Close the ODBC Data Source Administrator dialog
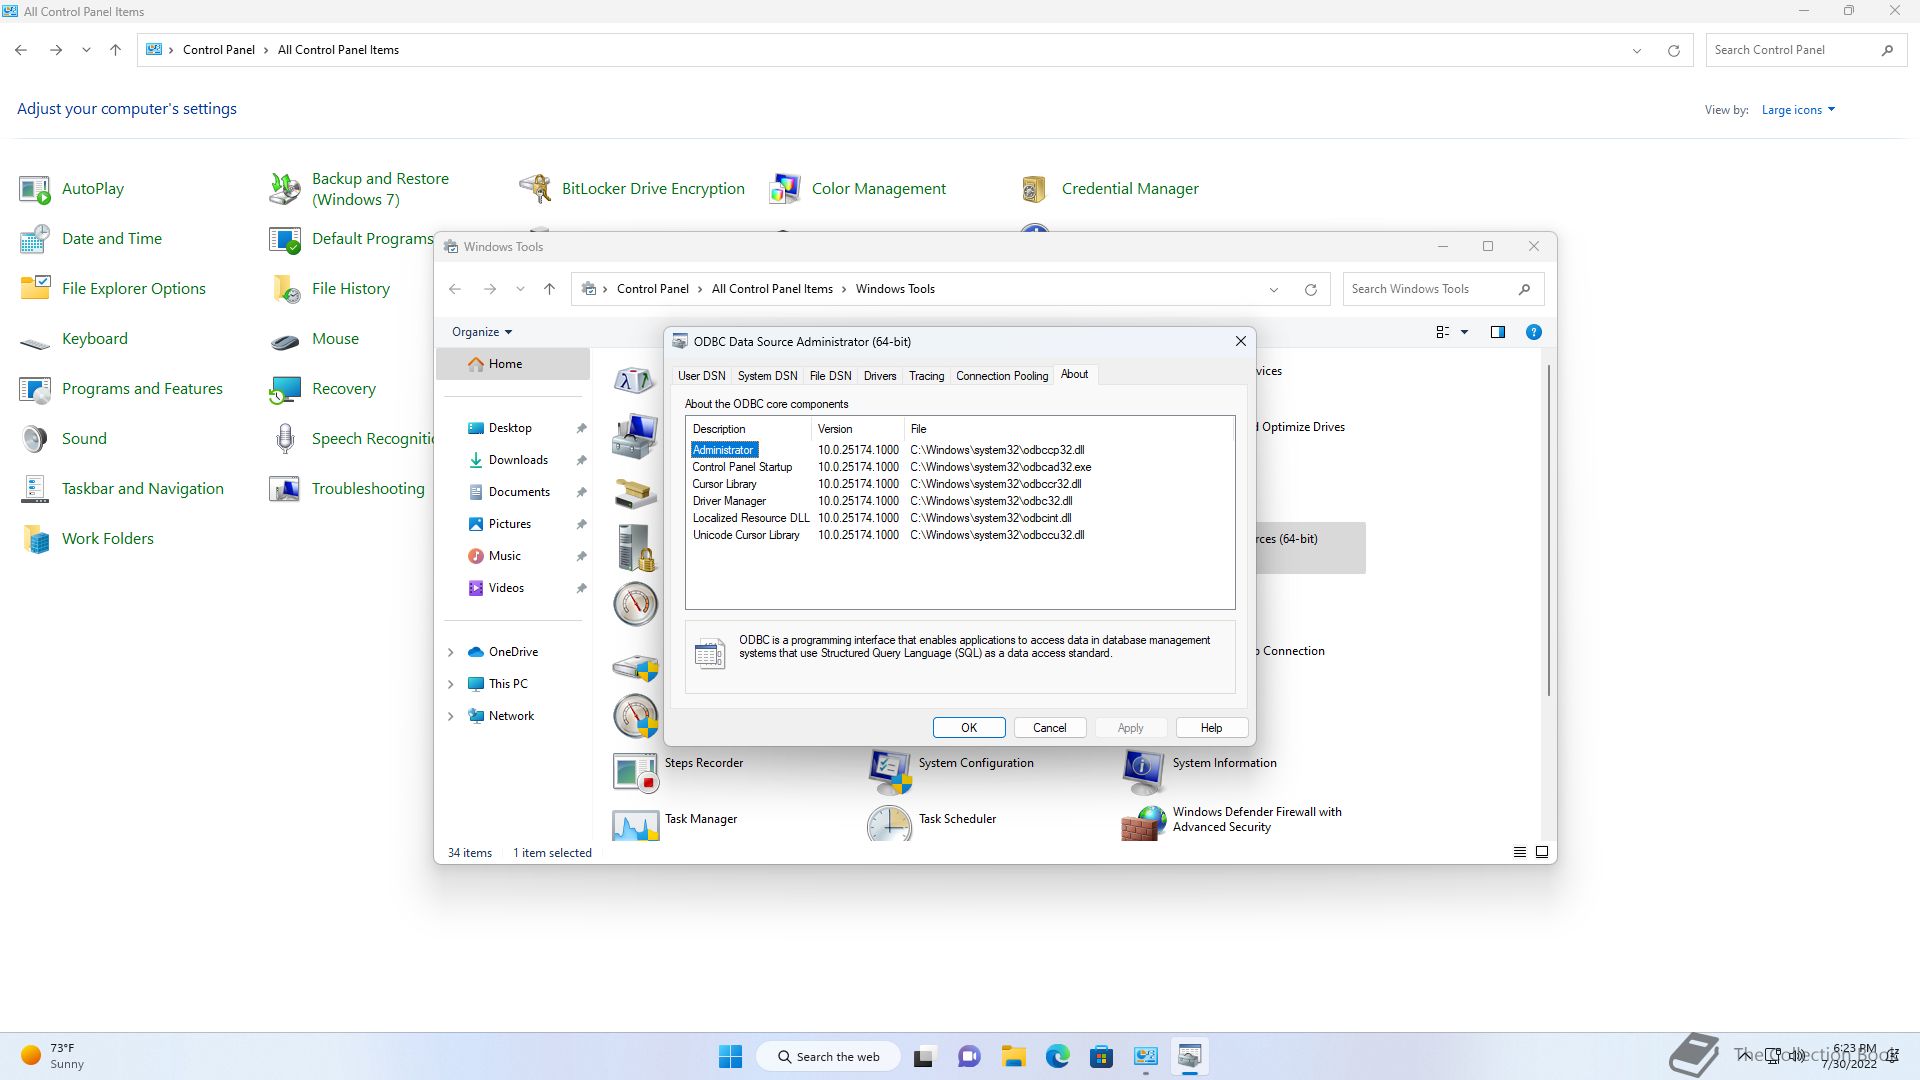1920x1080 pixels. pyautogui.click(x=1241, y=341)
